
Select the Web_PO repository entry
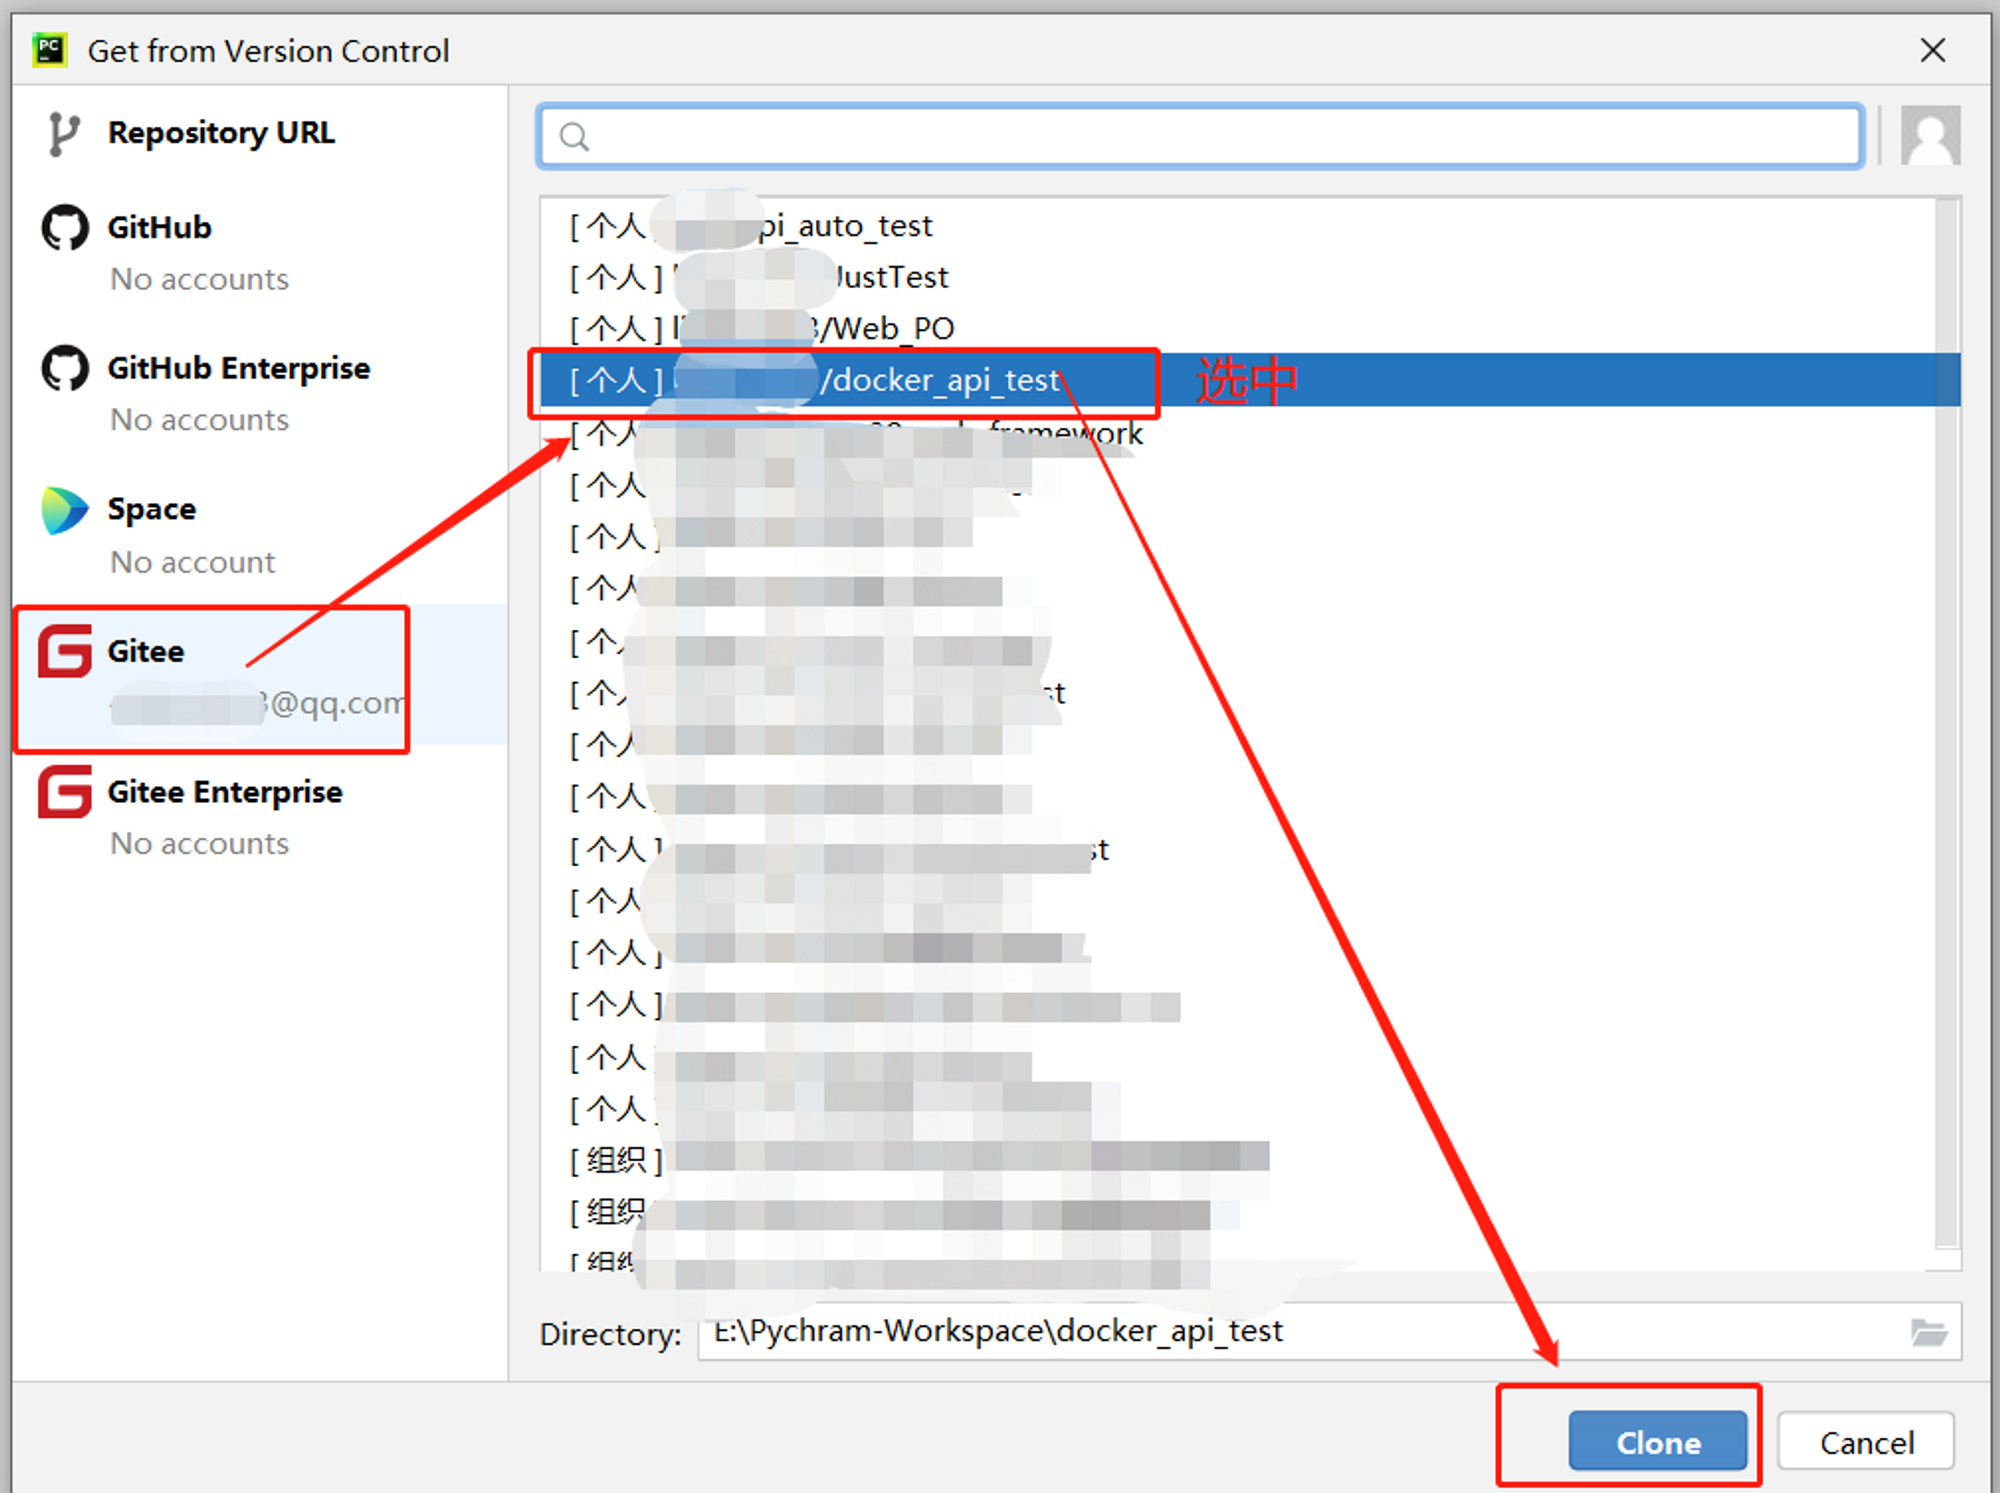click(x=890, y=328)
